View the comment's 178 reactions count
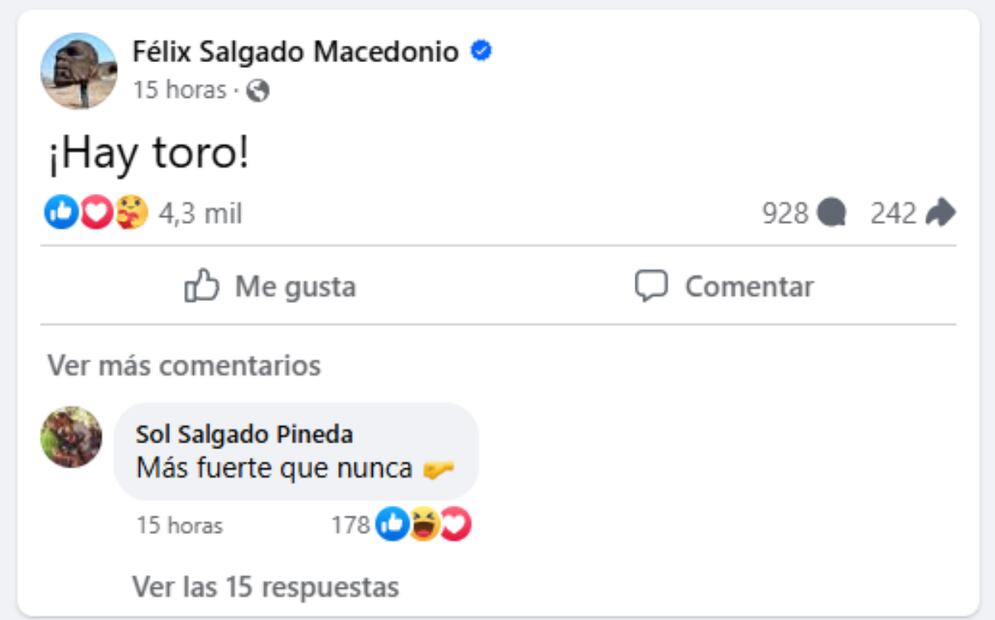 pos(350,525)
